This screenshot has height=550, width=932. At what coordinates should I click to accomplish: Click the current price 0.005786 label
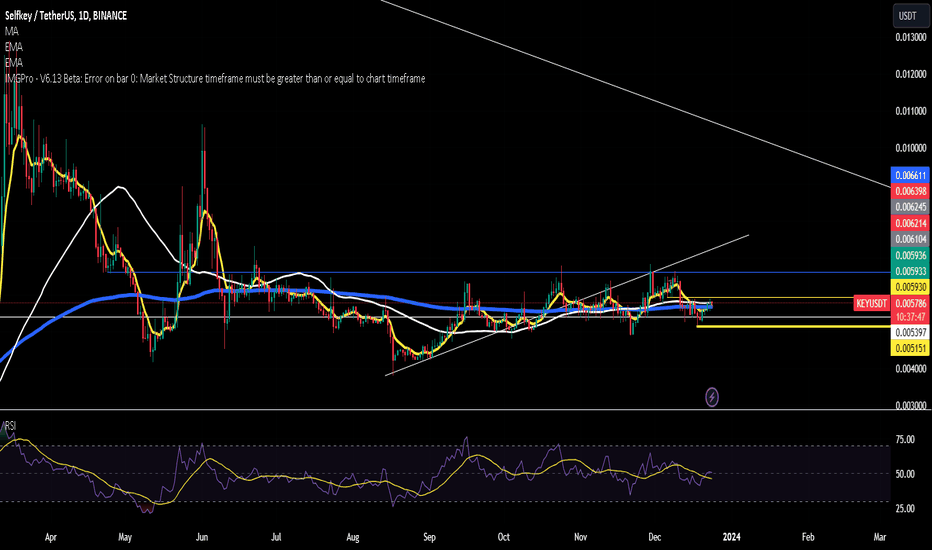coord(910,303)
